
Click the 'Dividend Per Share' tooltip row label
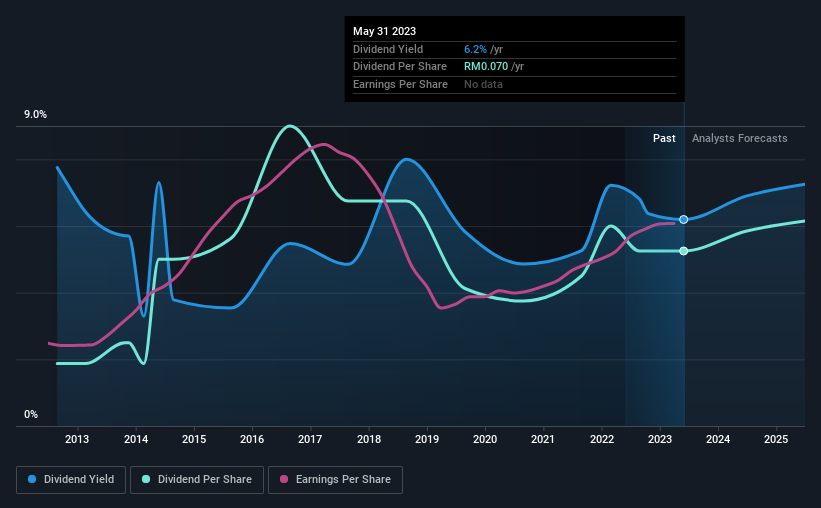click(400, 67)
